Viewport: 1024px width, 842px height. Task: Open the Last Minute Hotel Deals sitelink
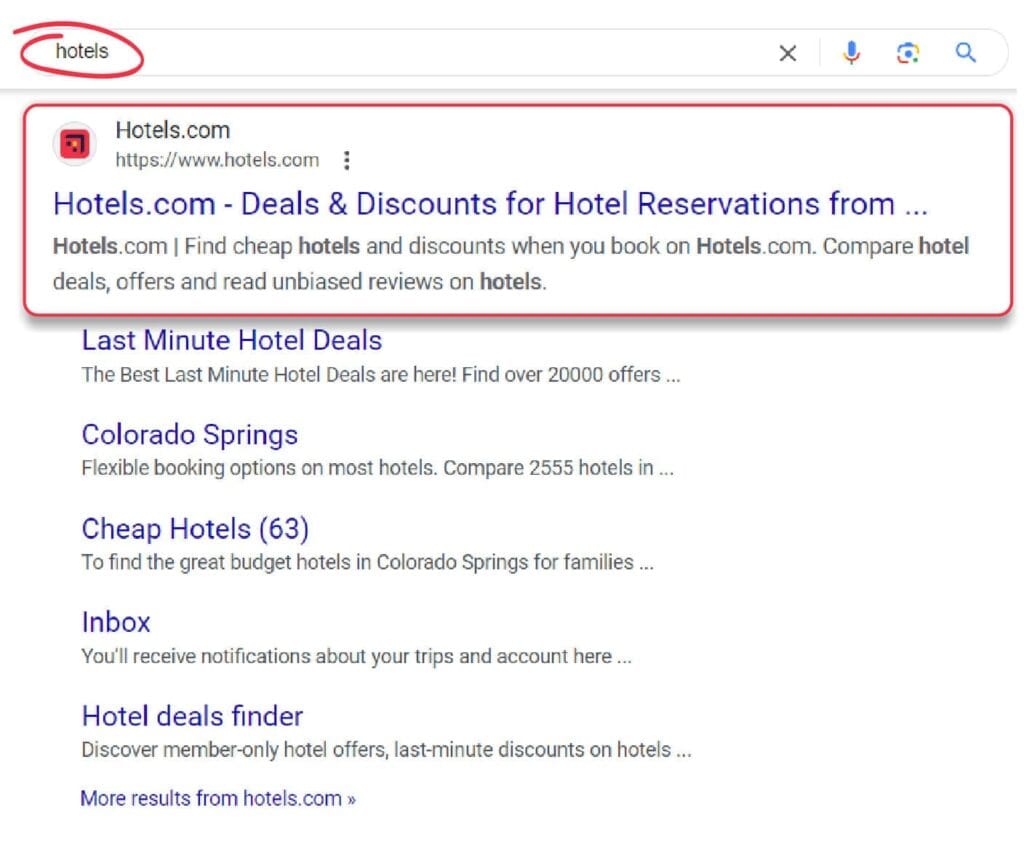click(x=232, y=340)
